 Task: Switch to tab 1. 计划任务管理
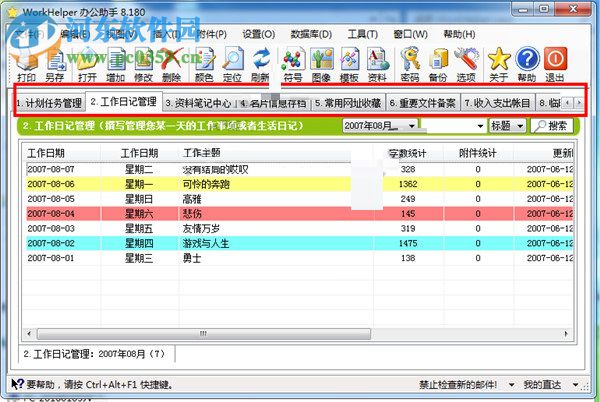[49, 103]
